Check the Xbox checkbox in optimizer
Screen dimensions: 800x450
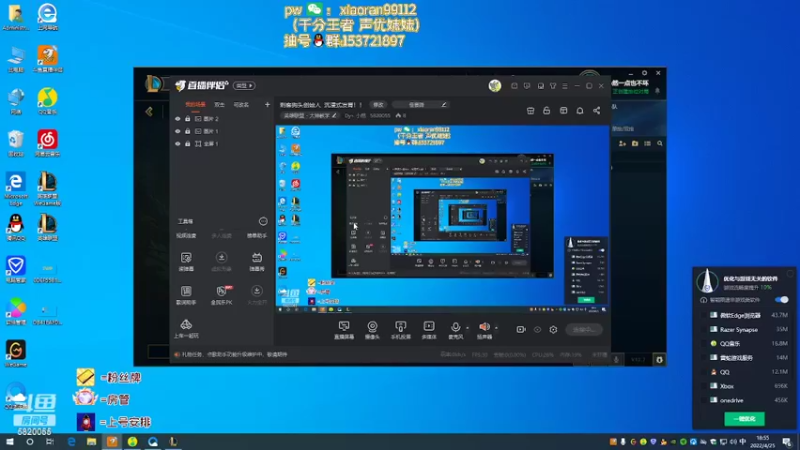click(704, 386)
